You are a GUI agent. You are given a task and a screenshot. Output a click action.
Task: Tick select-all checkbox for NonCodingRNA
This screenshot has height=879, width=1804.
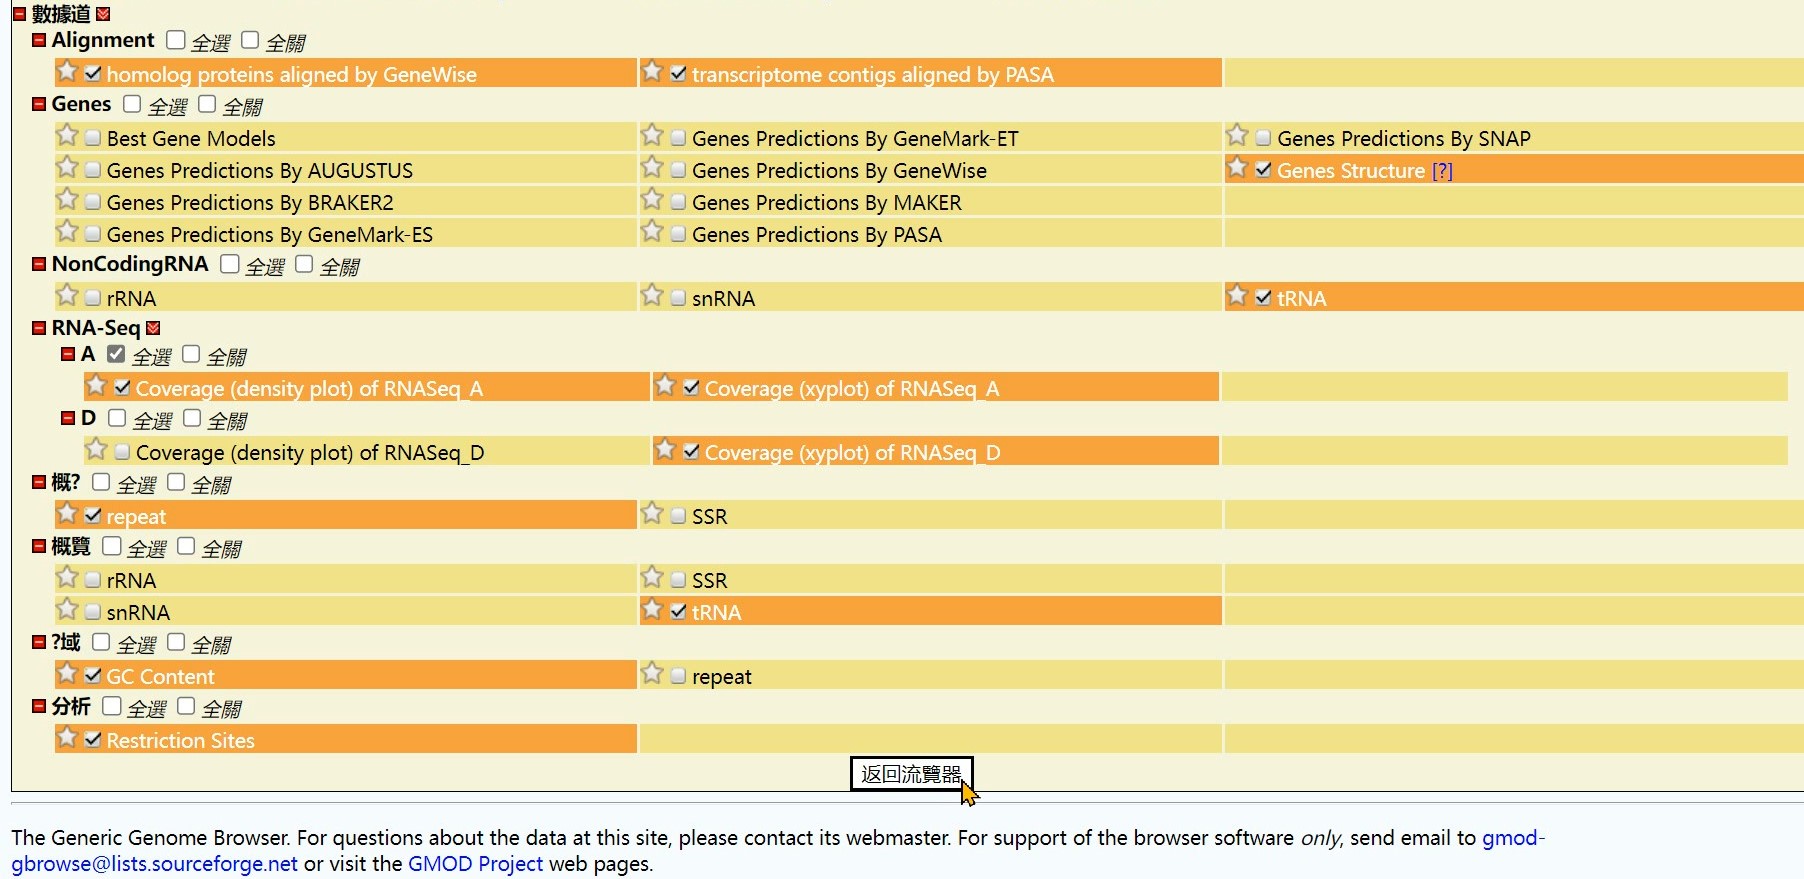coord(230,264)
